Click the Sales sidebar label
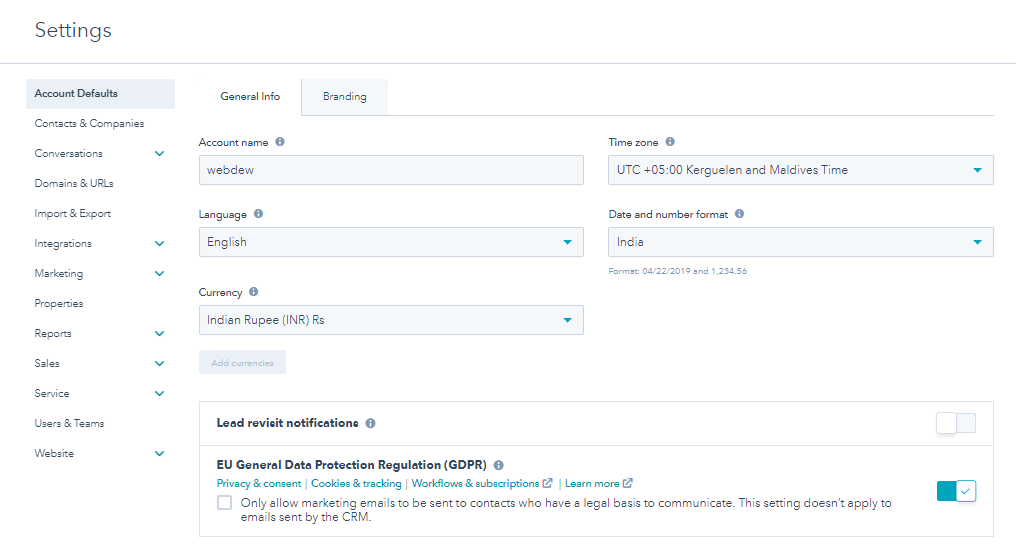 pyautogui.click(x=47, y=363)
